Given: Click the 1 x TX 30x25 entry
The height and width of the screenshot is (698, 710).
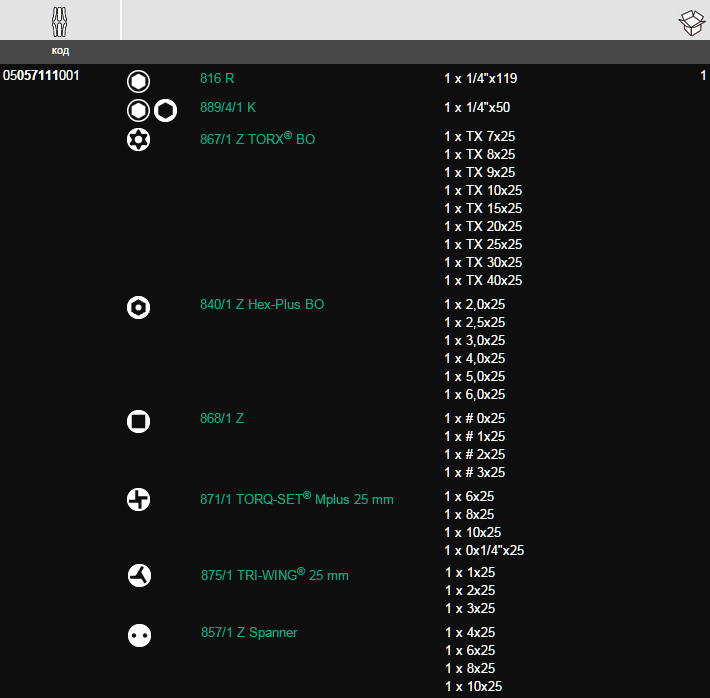Looking at the screenshot, I should pyautogui.click(x=483, y=262).
